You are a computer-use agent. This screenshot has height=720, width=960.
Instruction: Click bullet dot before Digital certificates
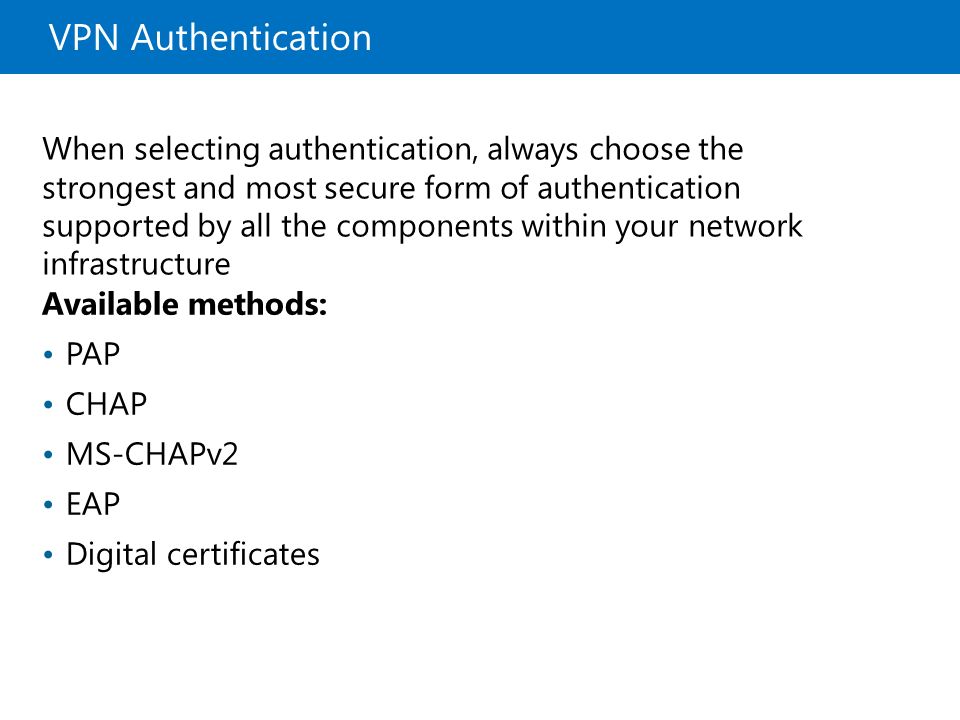[x=48, y=555]
